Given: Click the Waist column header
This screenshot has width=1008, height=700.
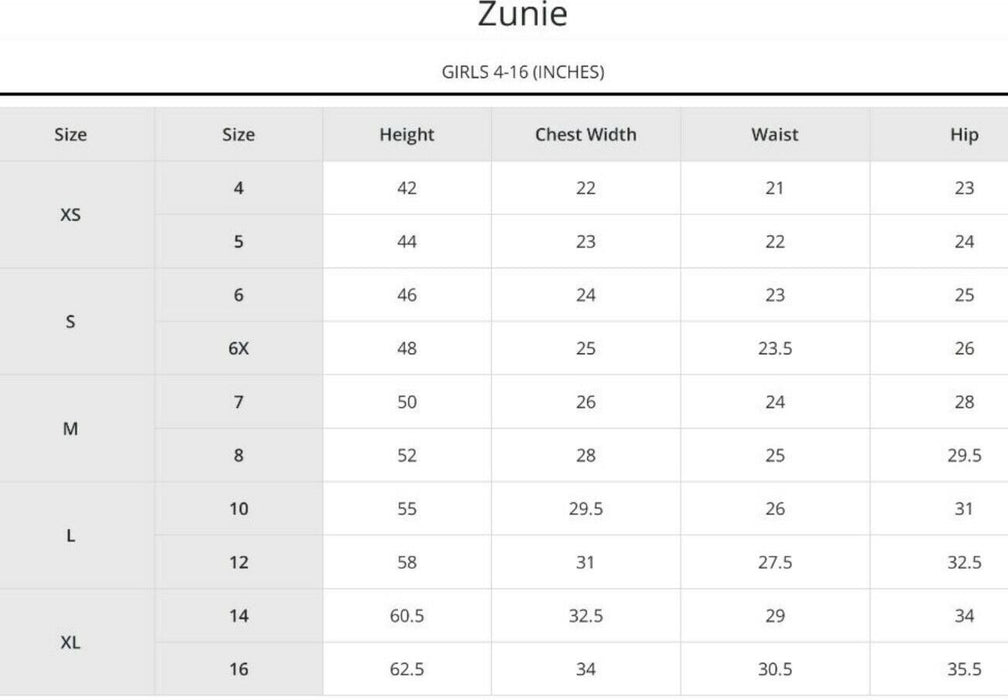Looking at the screenshot, I should click(775, 135).
